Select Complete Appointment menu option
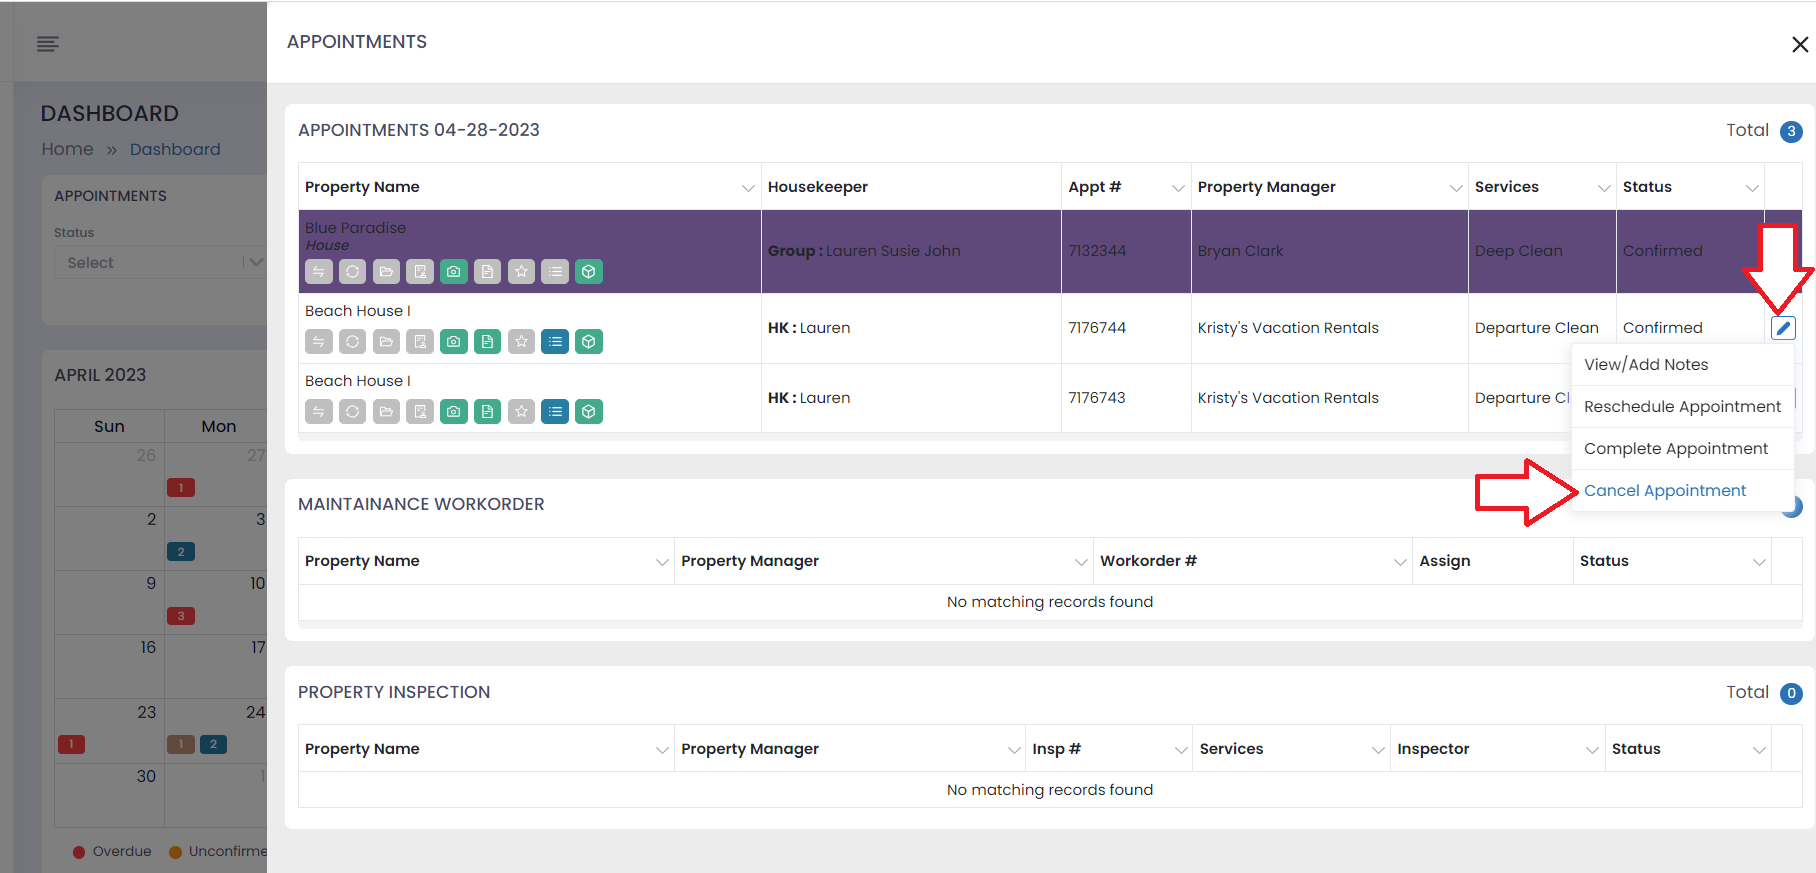The height and width of the screenshot is (873, 1816). click(1676, 449)
